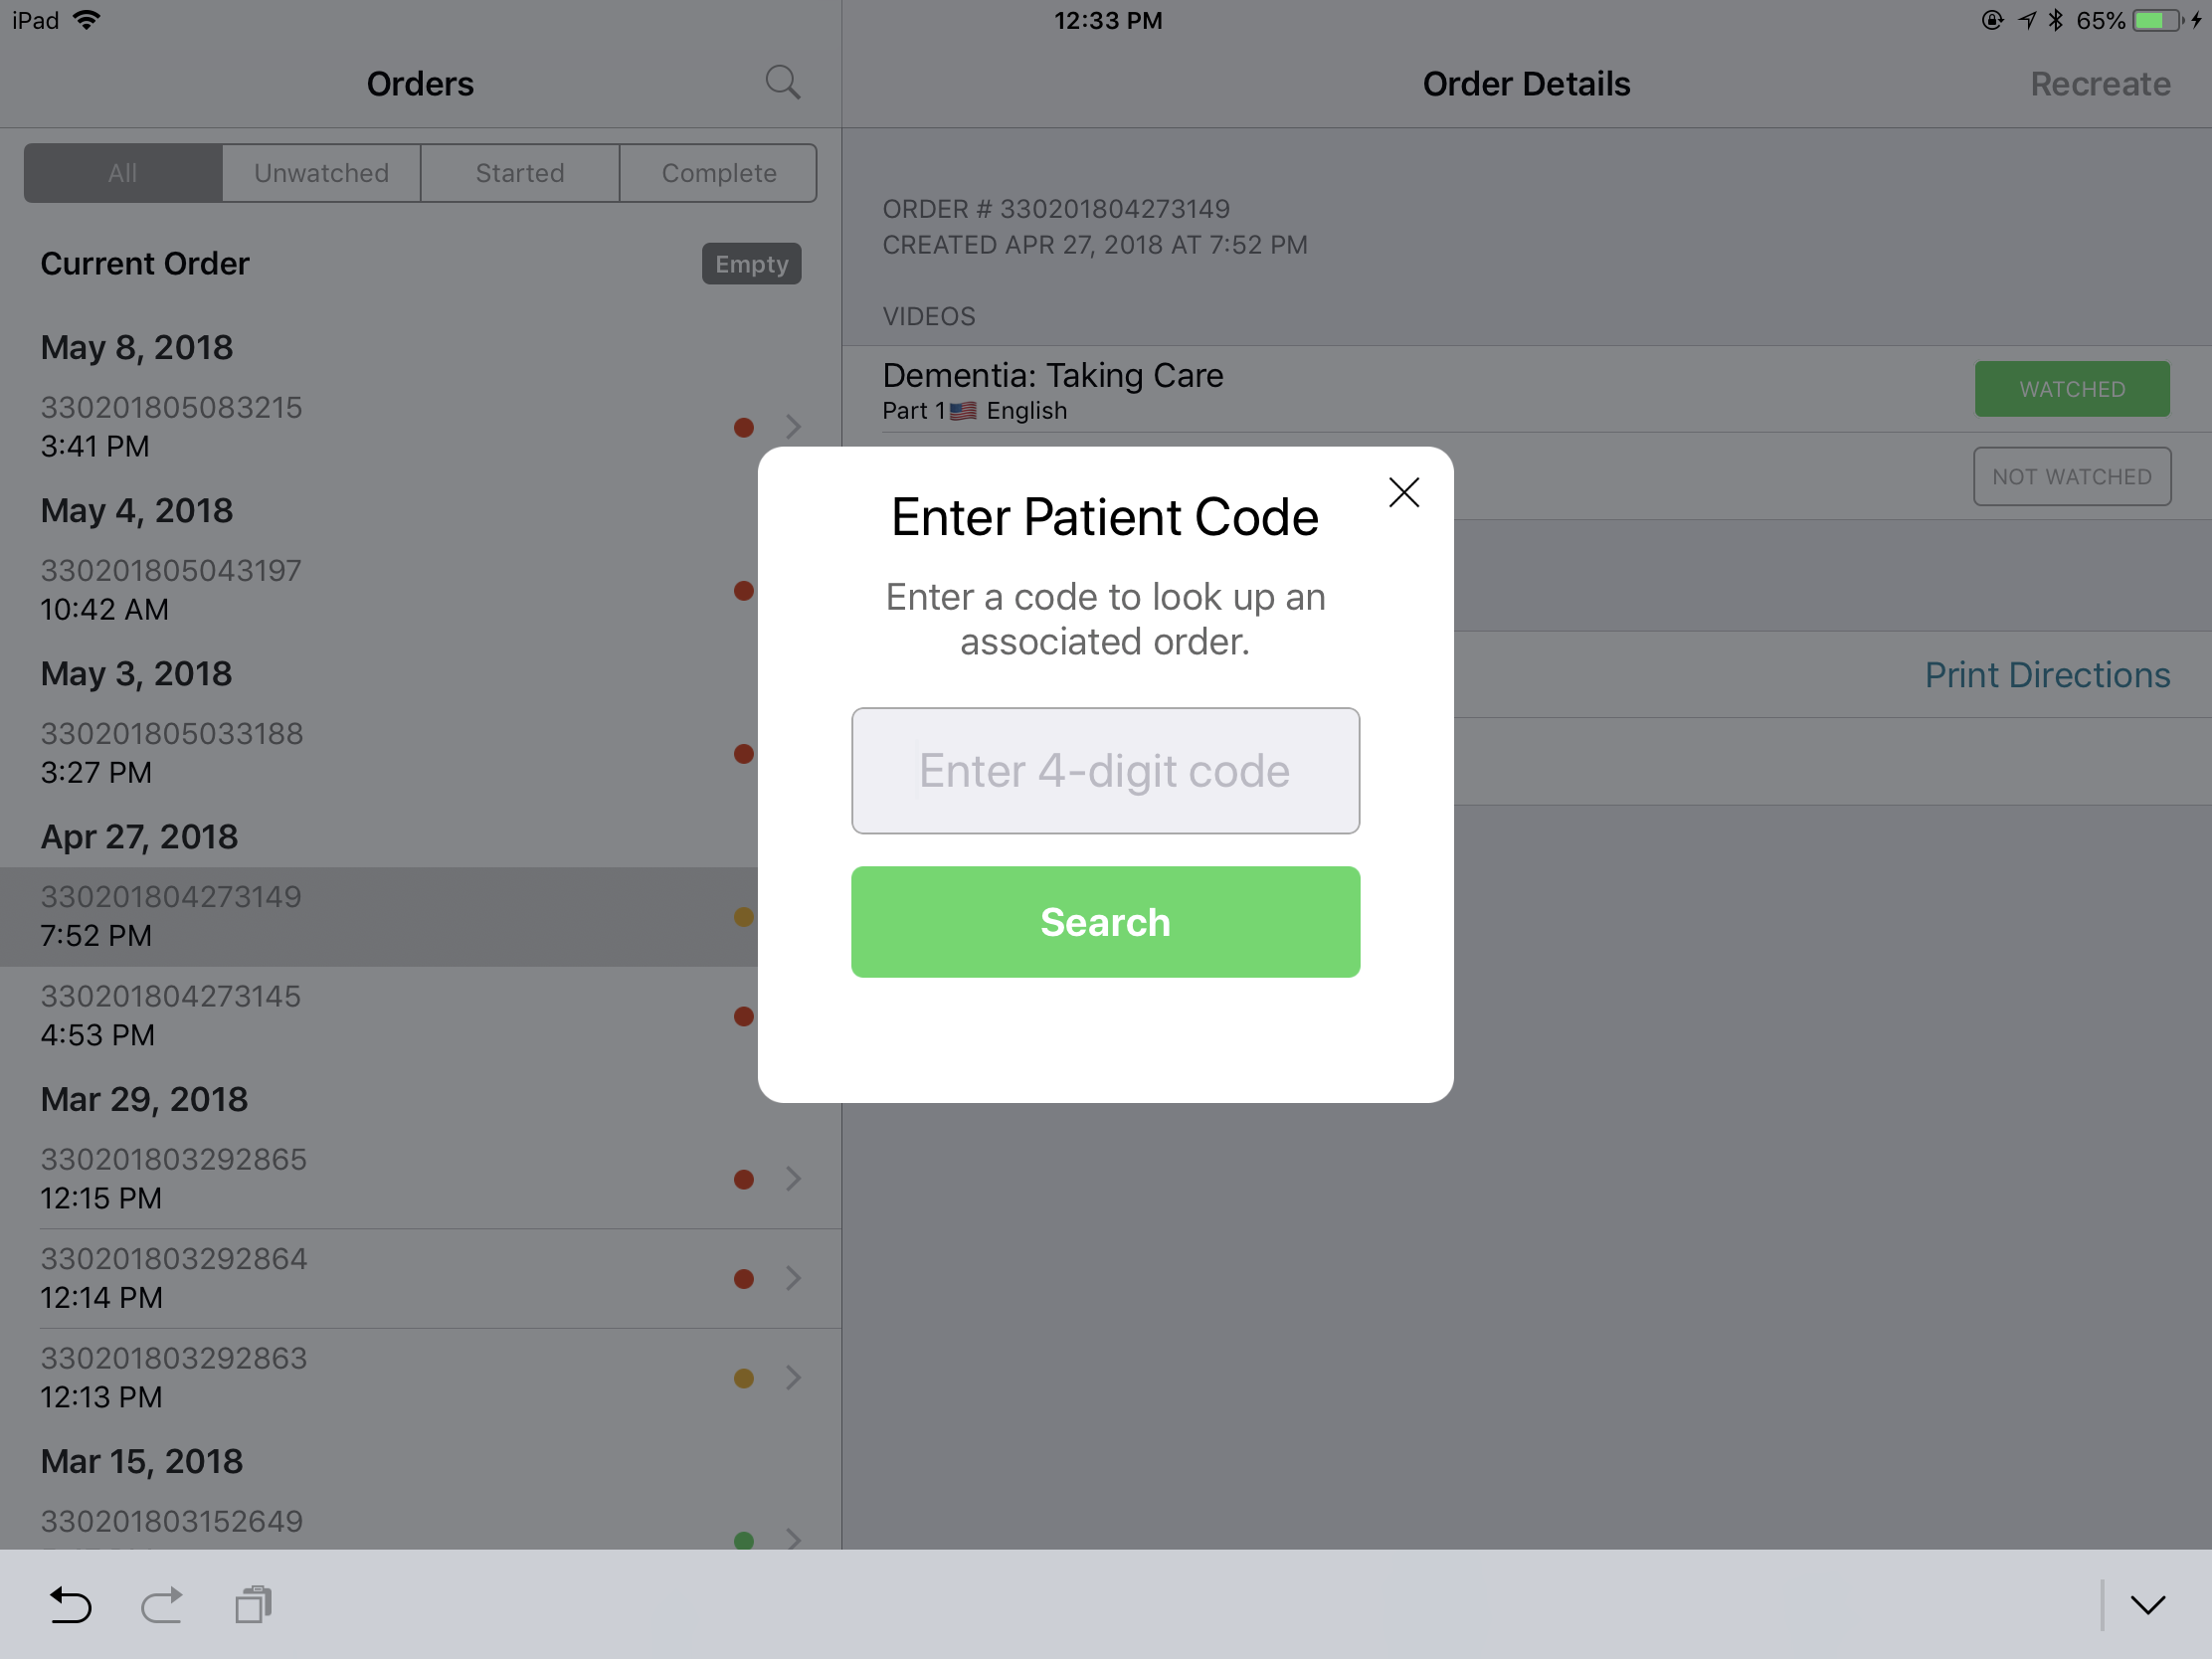
Task: Select the Started filter segment
Action: coord(520,173)
